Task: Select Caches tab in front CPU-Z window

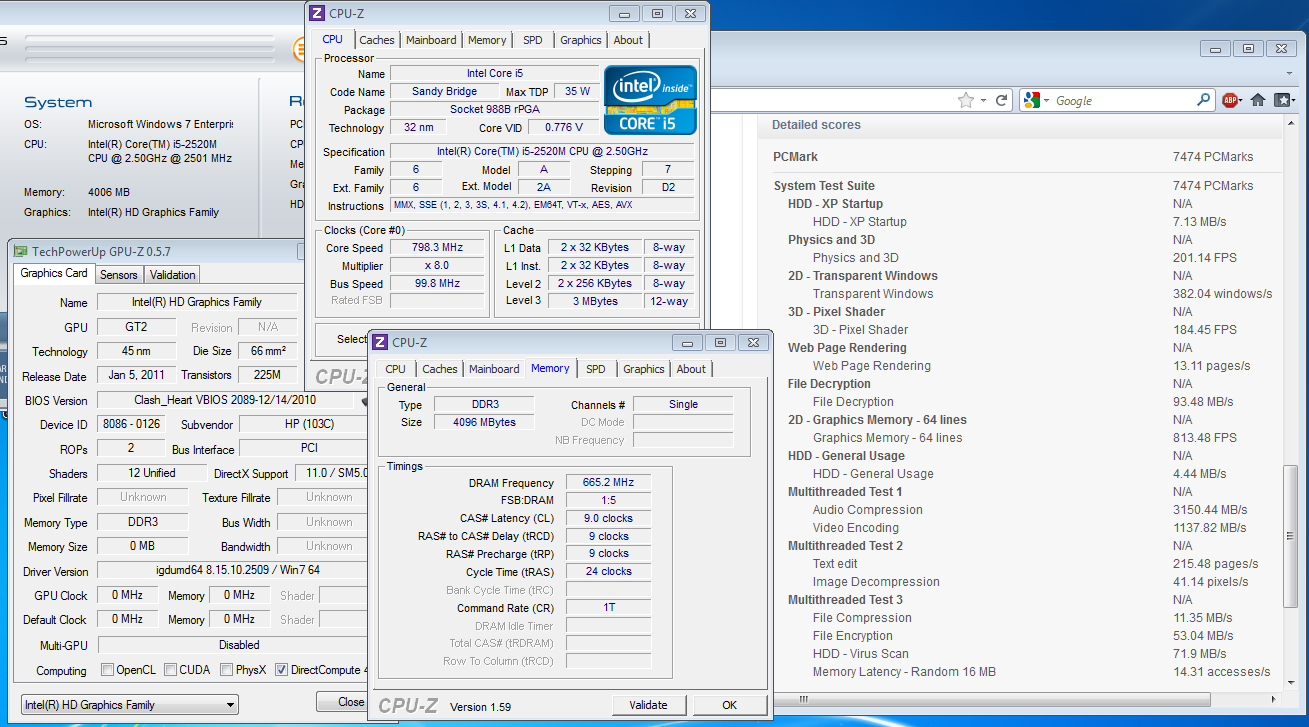Action: pos(440,369)
